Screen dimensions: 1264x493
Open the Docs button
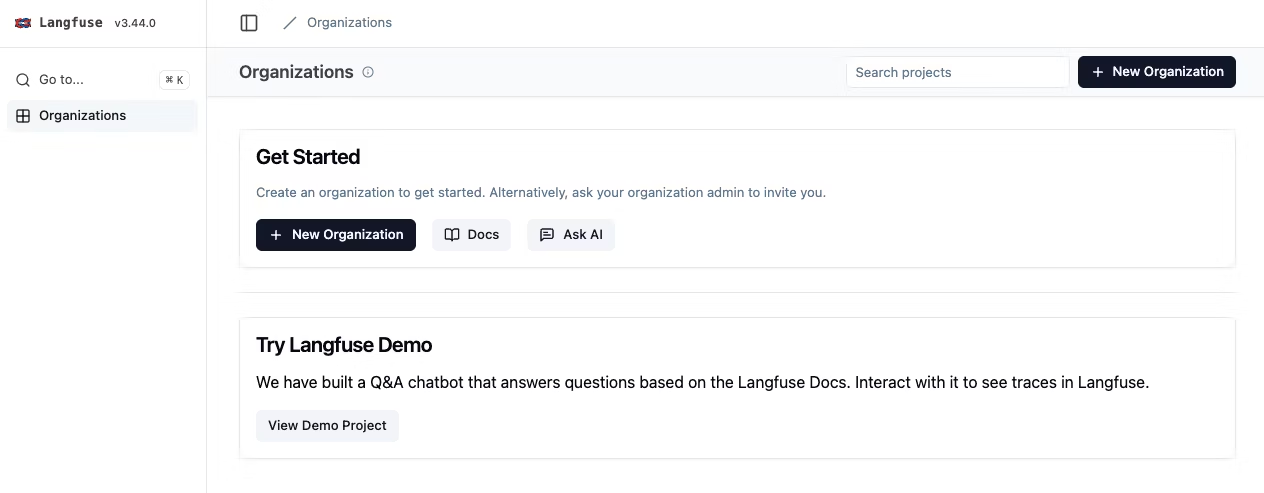(471, 235)
